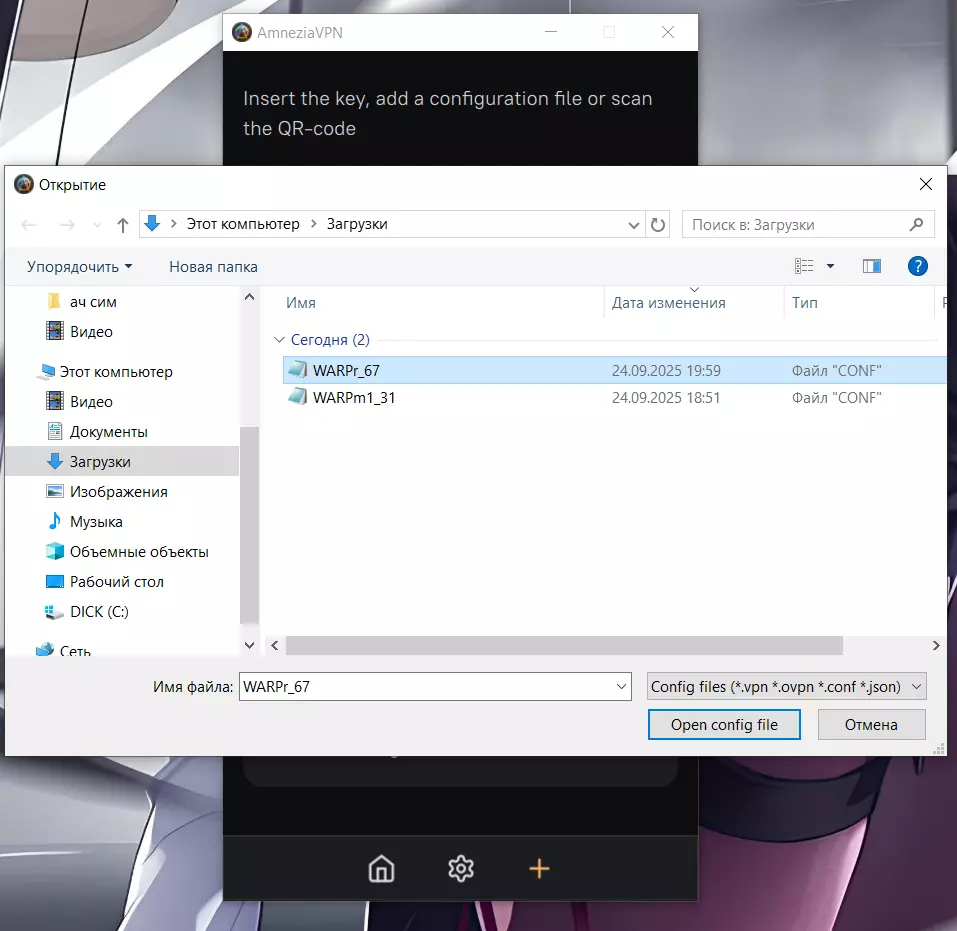957x931 pixels.
Task: Select Загрузки in the sidebar
Action: click(x=100, y=462)
